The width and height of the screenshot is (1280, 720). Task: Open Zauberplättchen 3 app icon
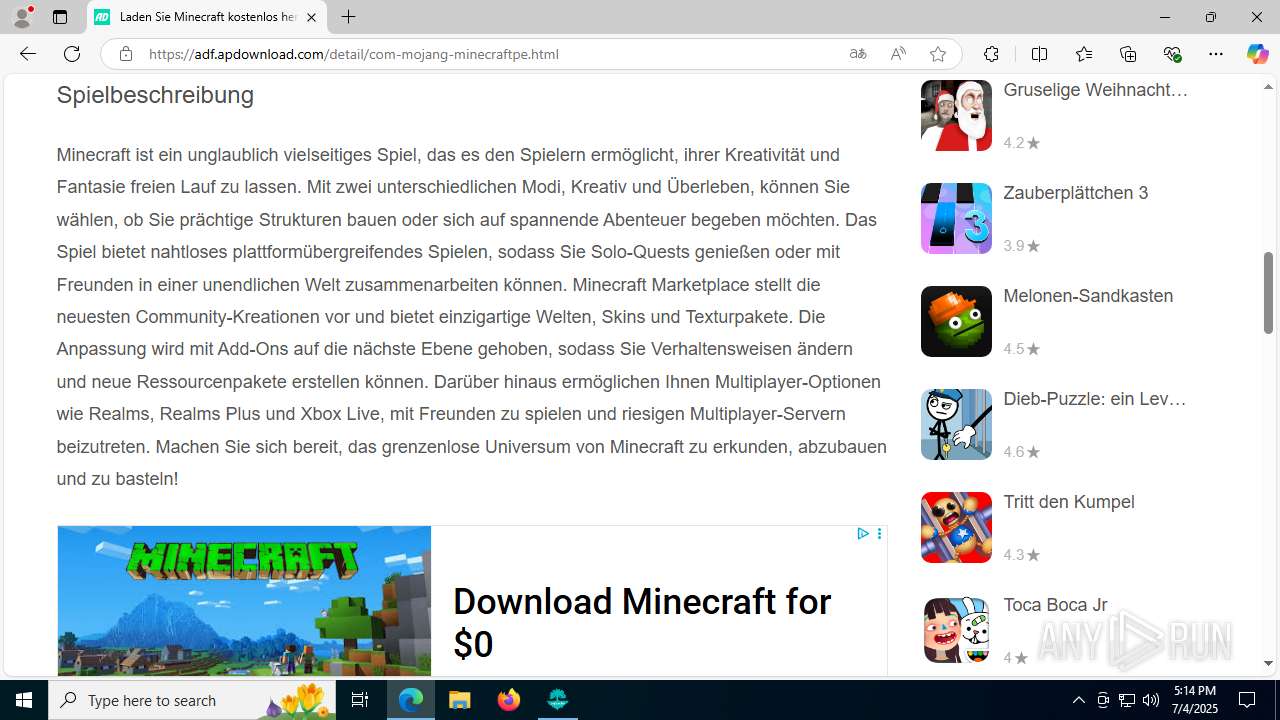[956, 218]
